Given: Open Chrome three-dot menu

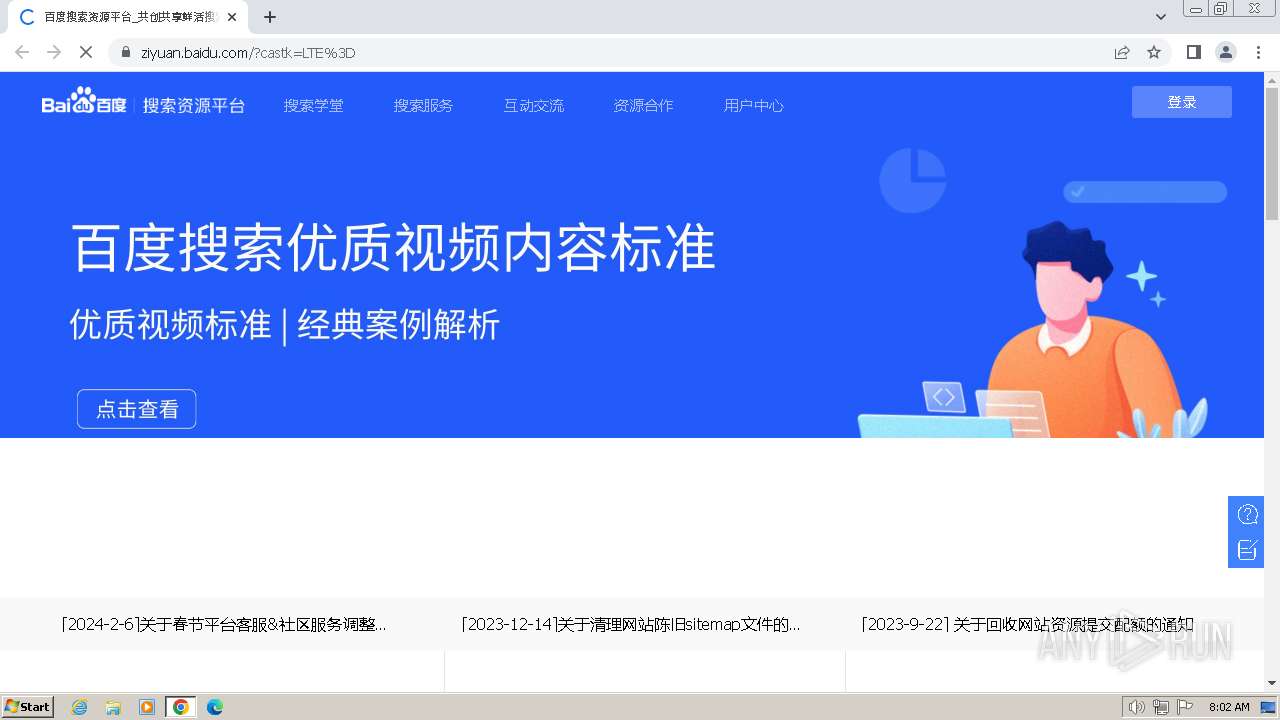Looking at the screenshot, I should [1258, 52].
